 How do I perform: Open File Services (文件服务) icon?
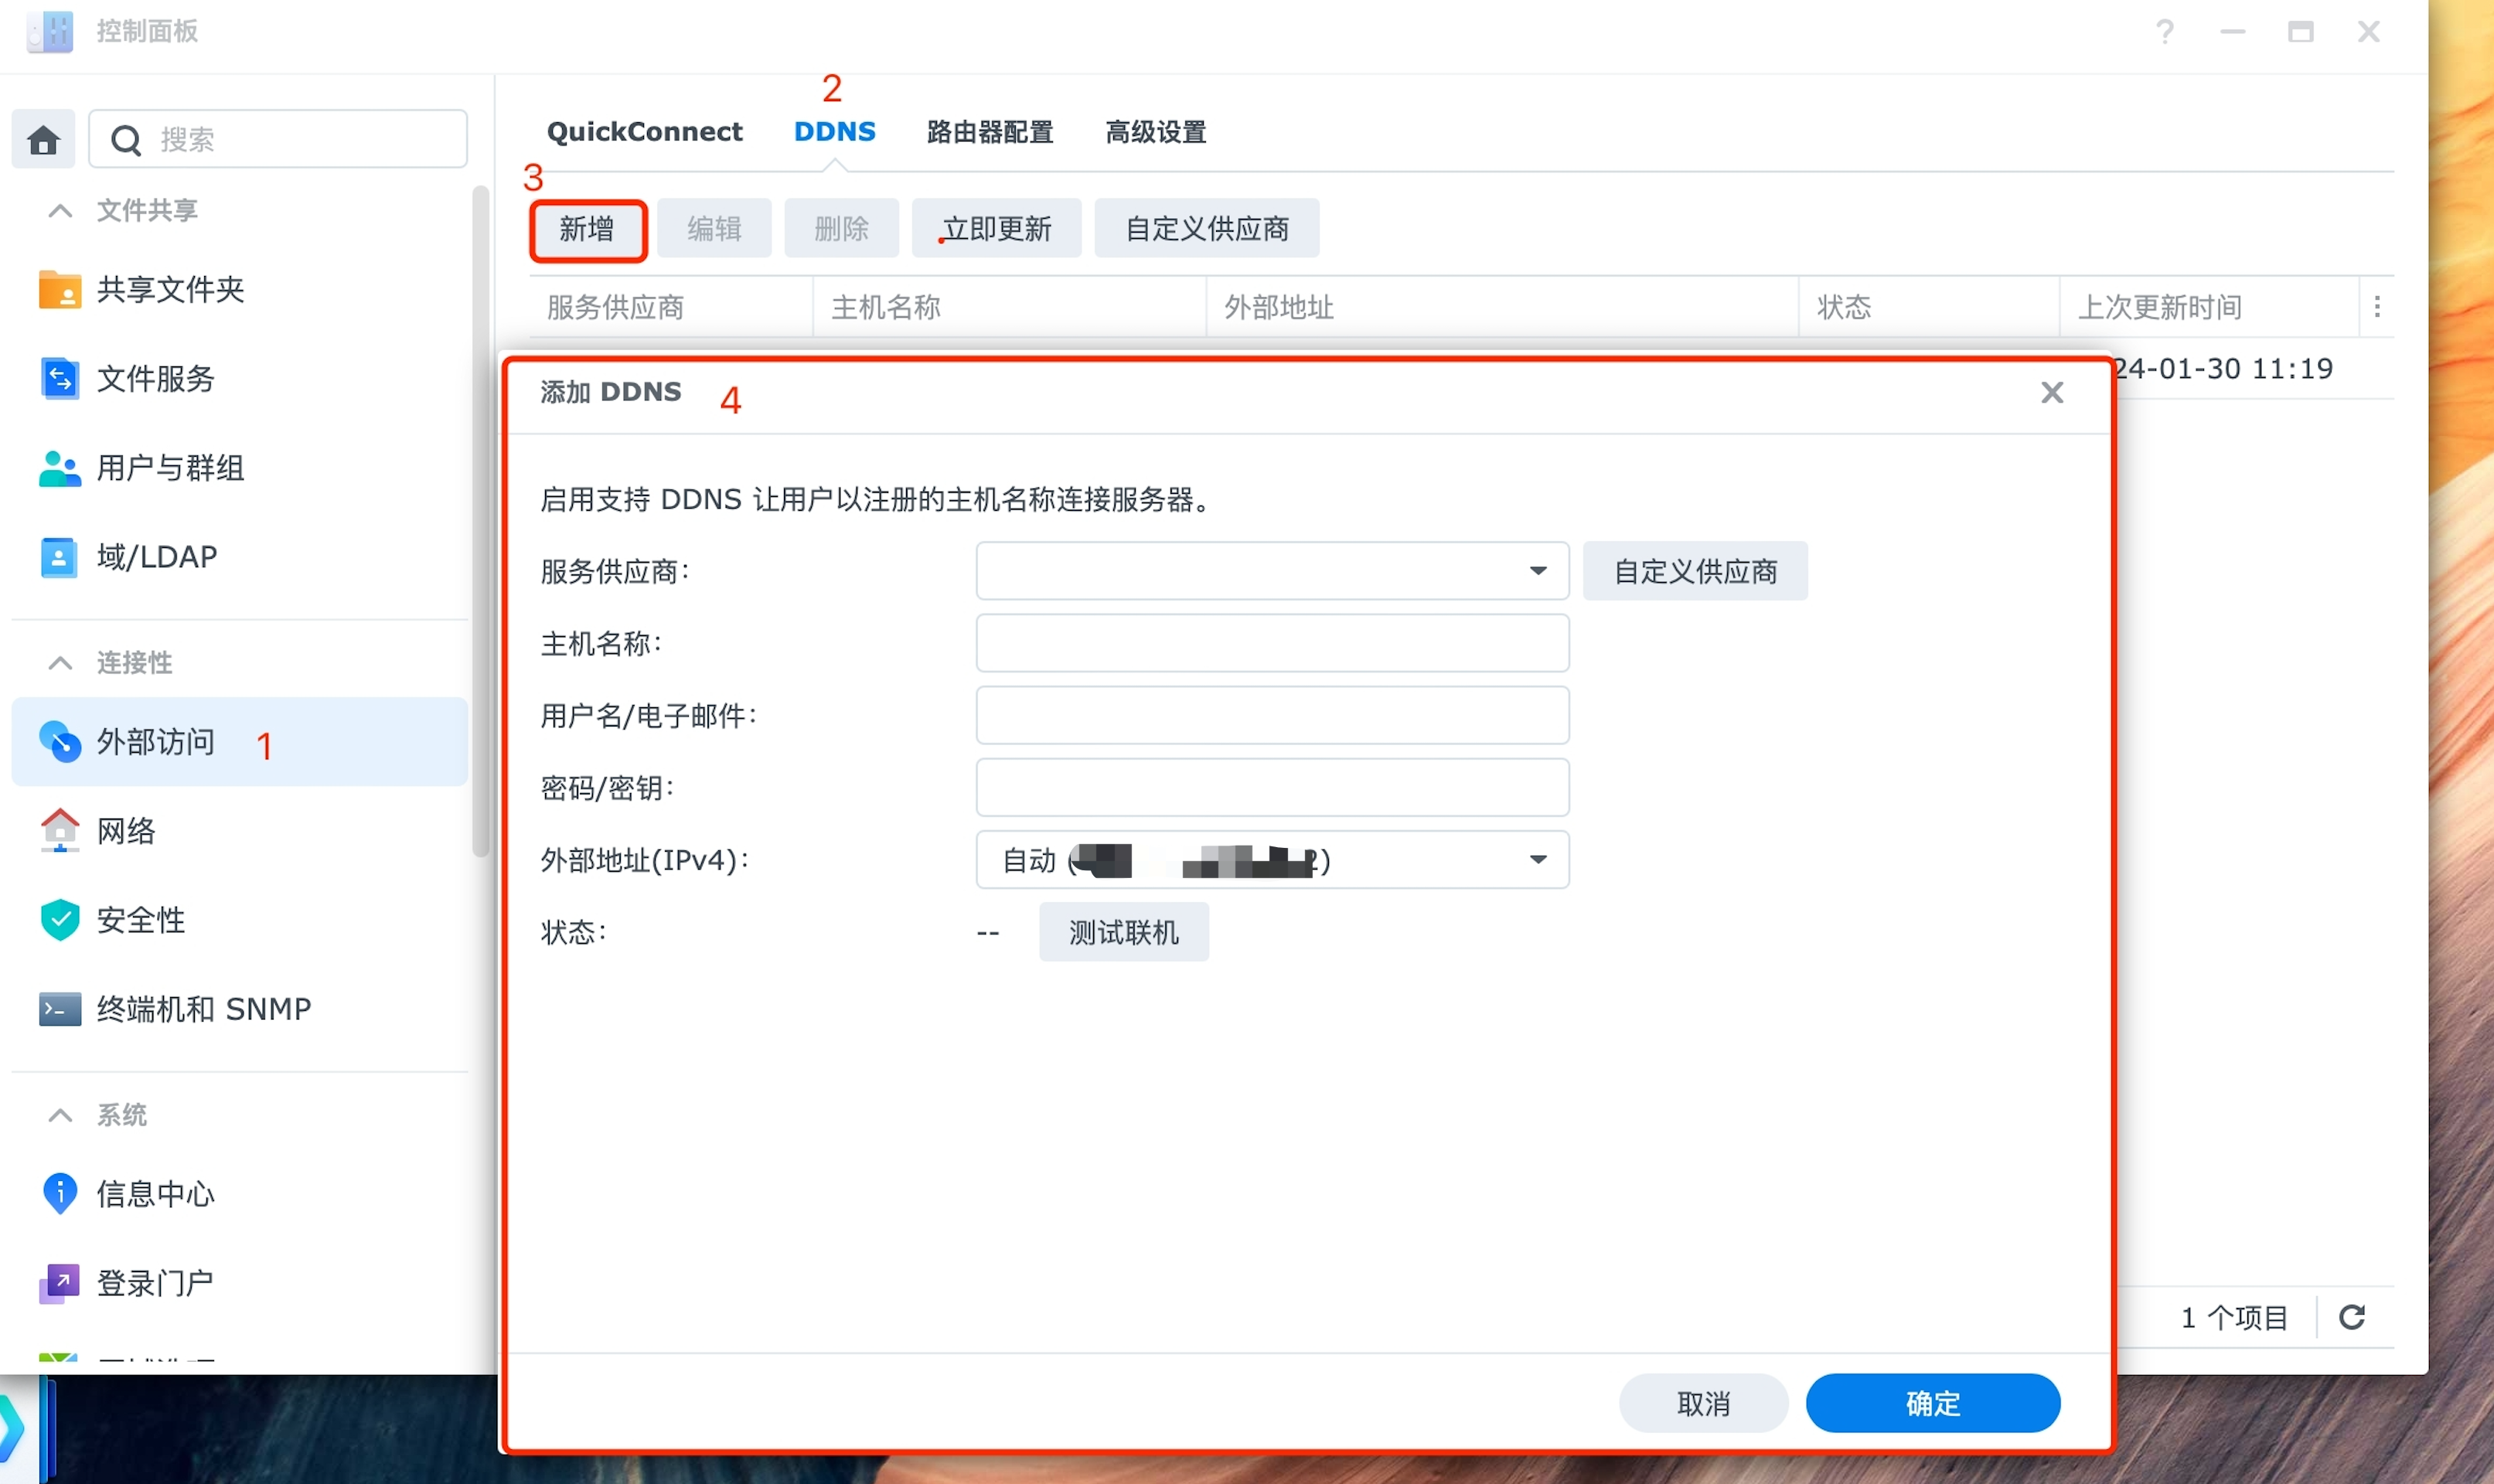click(59, 379)
